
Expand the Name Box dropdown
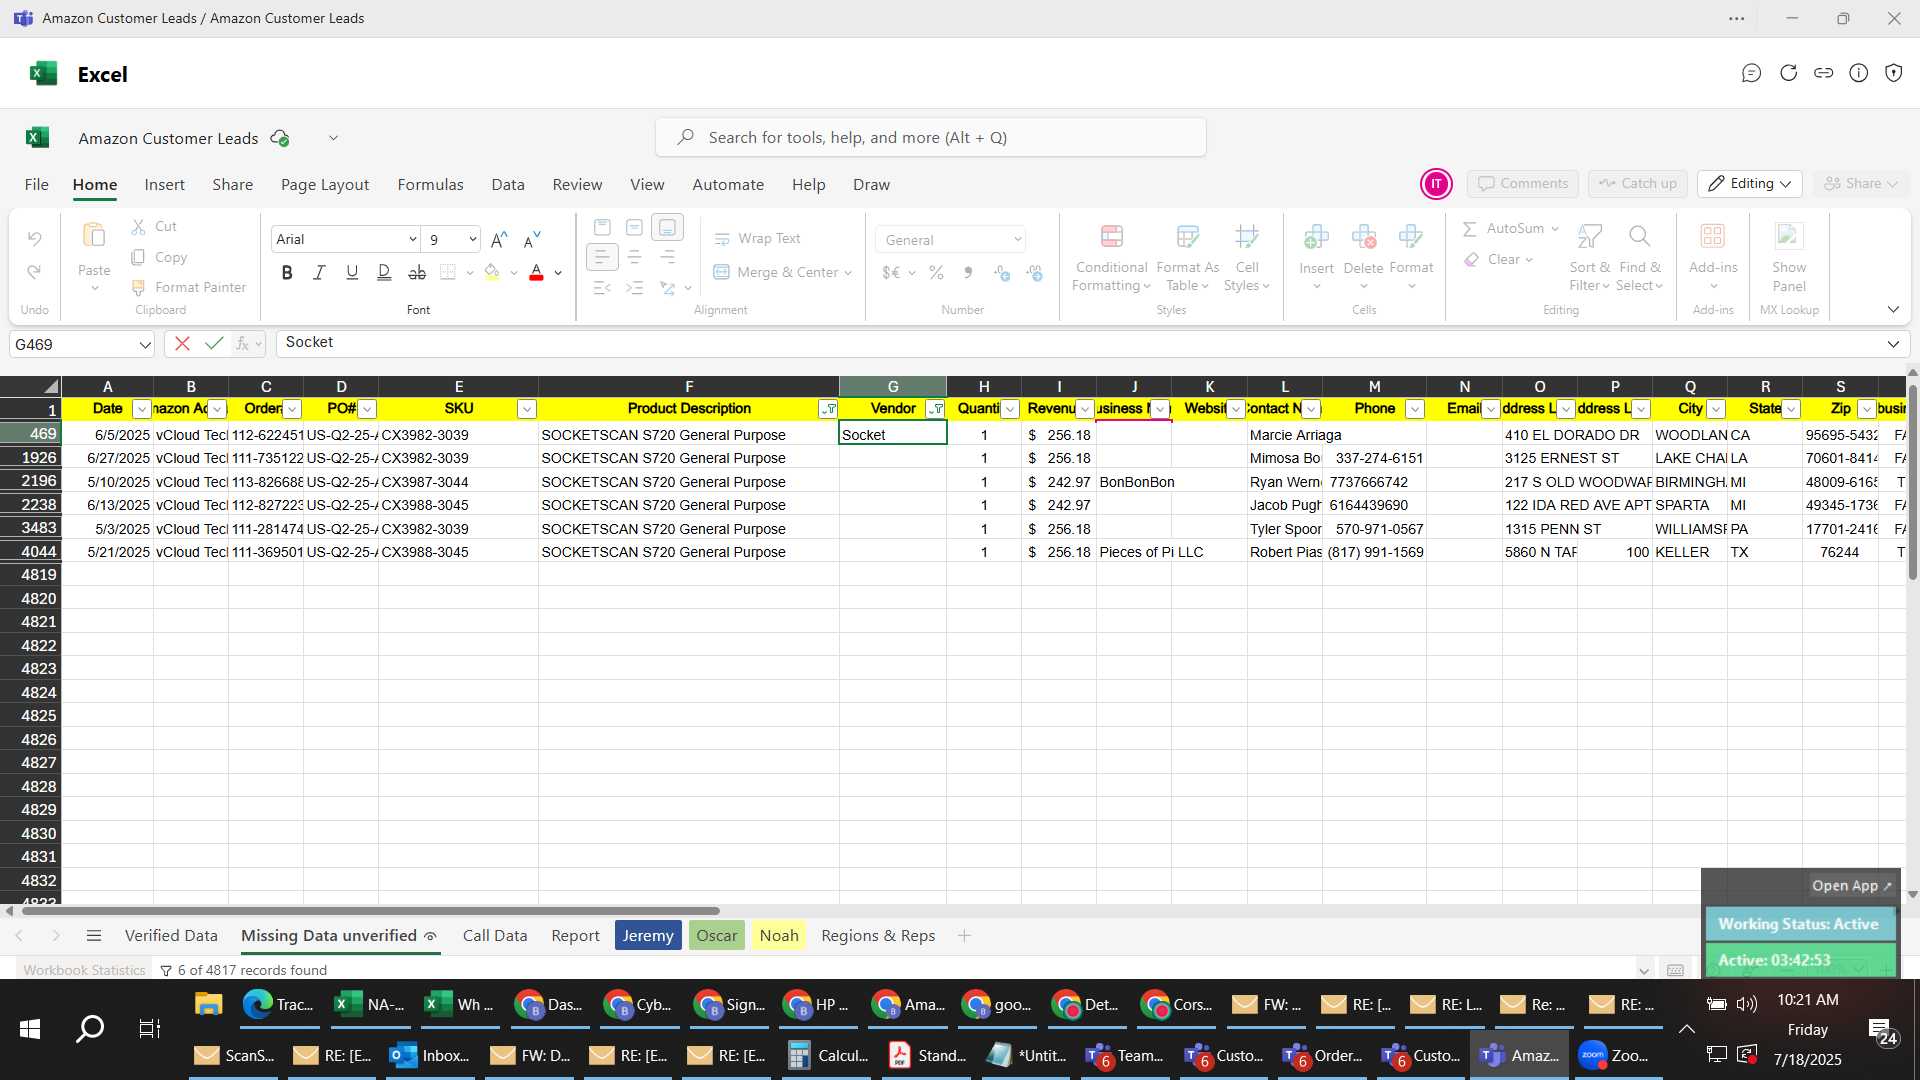pos(145,344)
